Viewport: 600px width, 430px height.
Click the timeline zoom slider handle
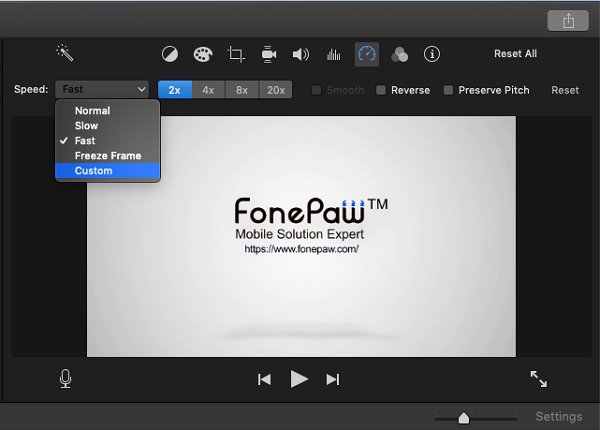click(x=464, y=418)
